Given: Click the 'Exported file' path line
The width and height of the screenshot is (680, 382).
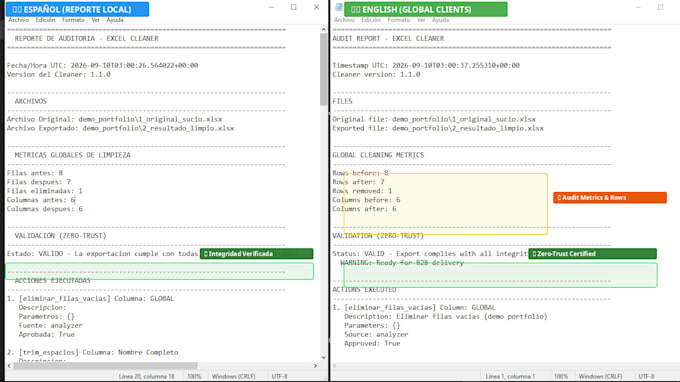Looking at the screenshot, I should [438, 128].
